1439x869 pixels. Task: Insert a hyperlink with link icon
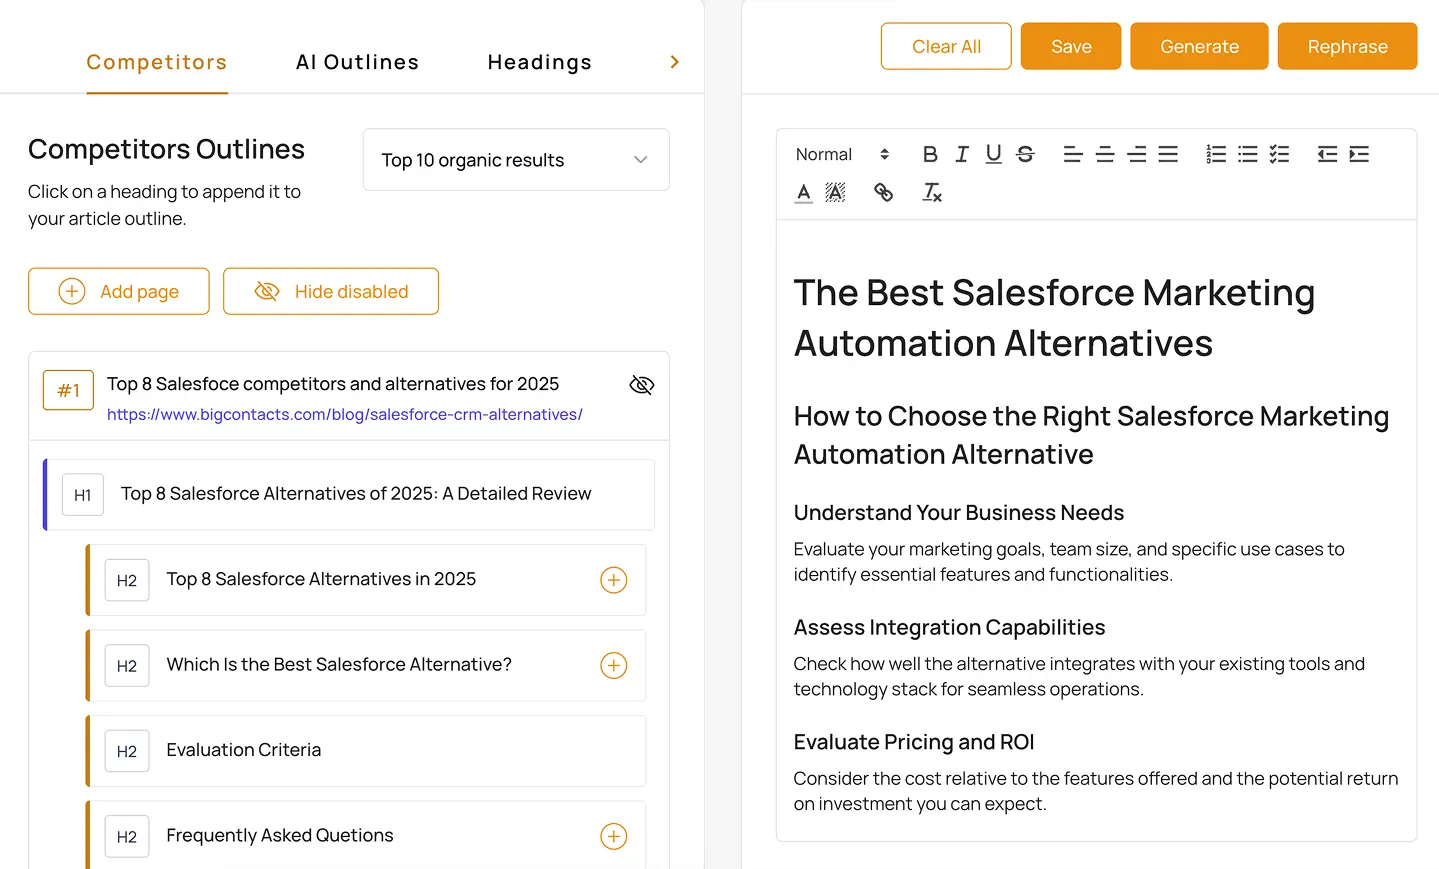point(883,192)
